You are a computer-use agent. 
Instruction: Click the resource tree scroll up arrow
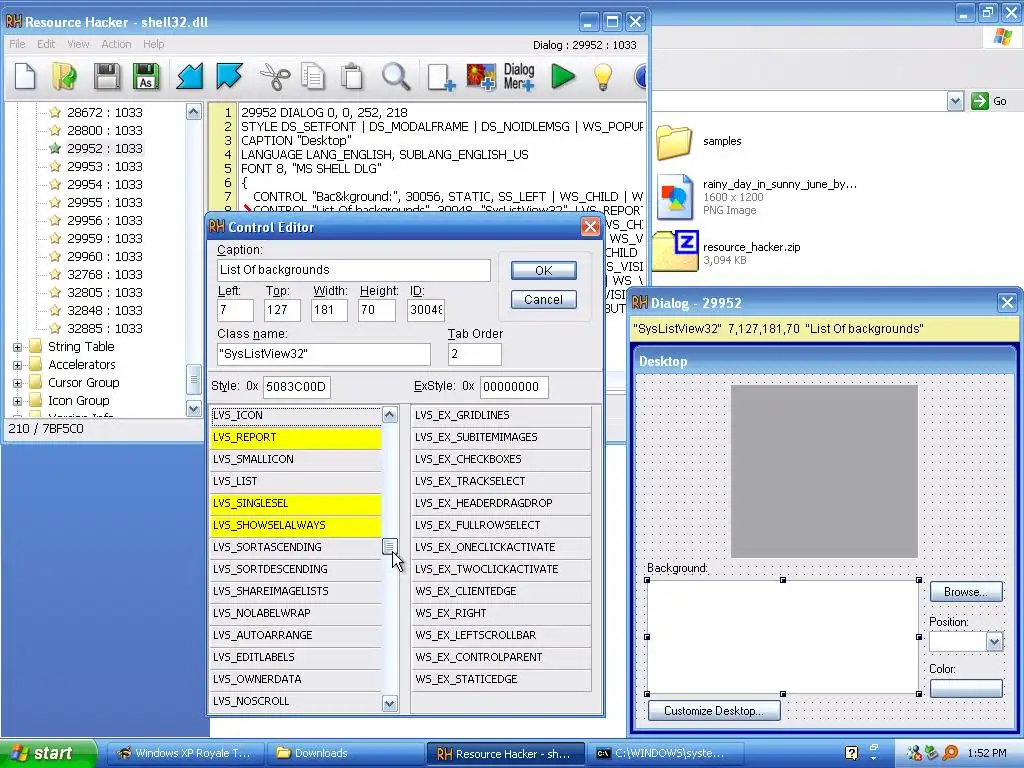click(194, 112)
